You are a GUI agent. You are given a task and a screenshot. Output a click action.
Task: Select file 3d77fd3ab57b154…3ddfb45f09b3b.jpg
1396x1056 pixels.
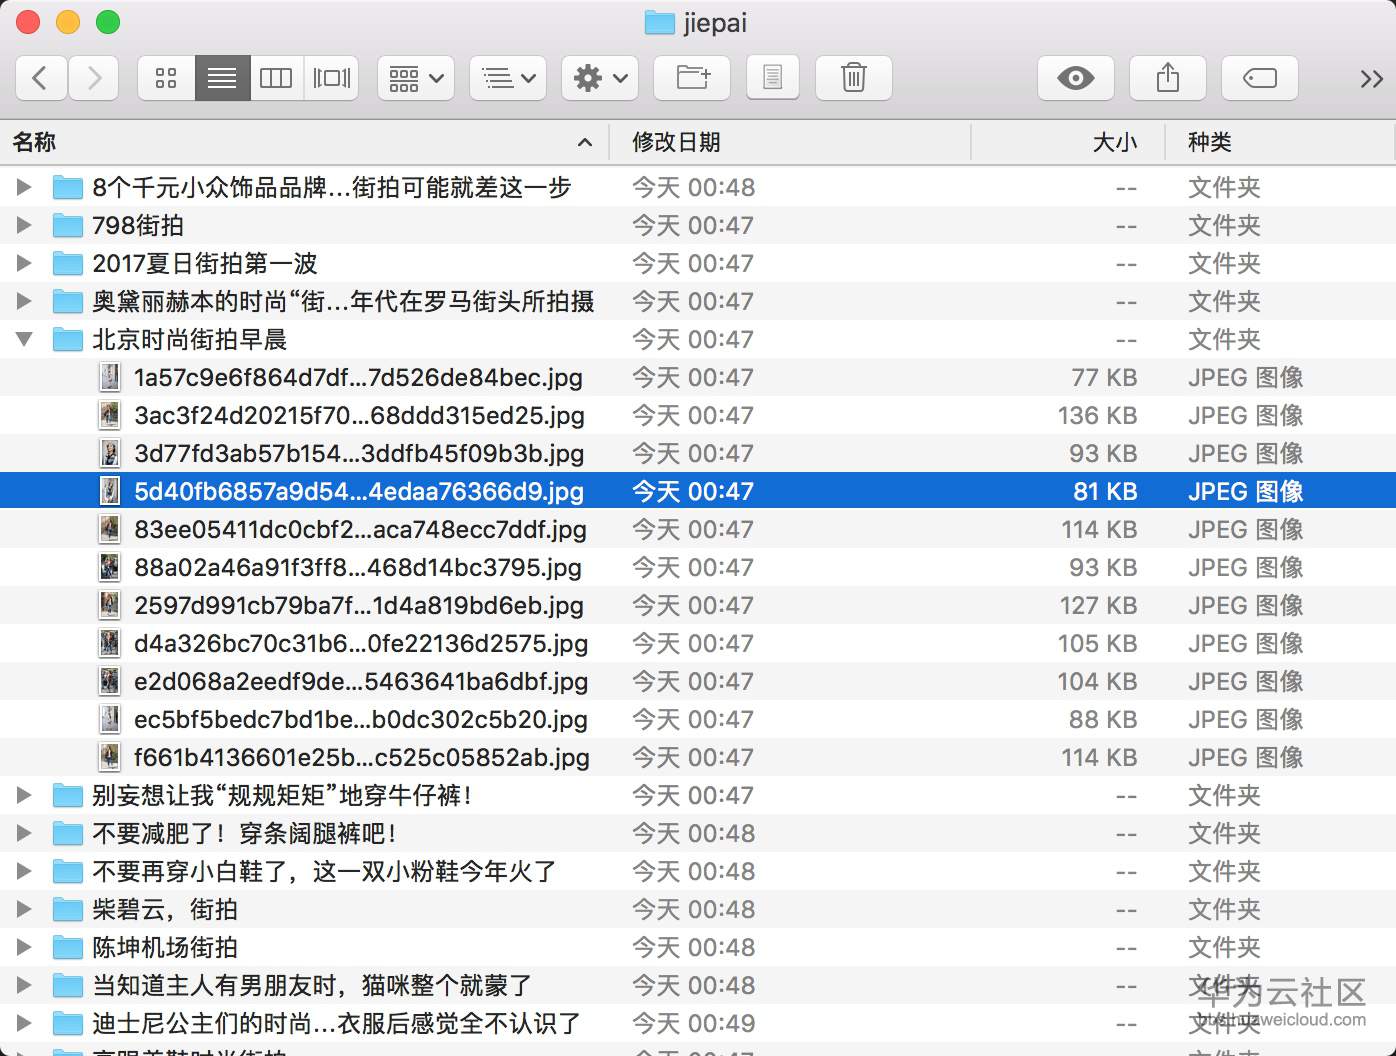point(698,453)
